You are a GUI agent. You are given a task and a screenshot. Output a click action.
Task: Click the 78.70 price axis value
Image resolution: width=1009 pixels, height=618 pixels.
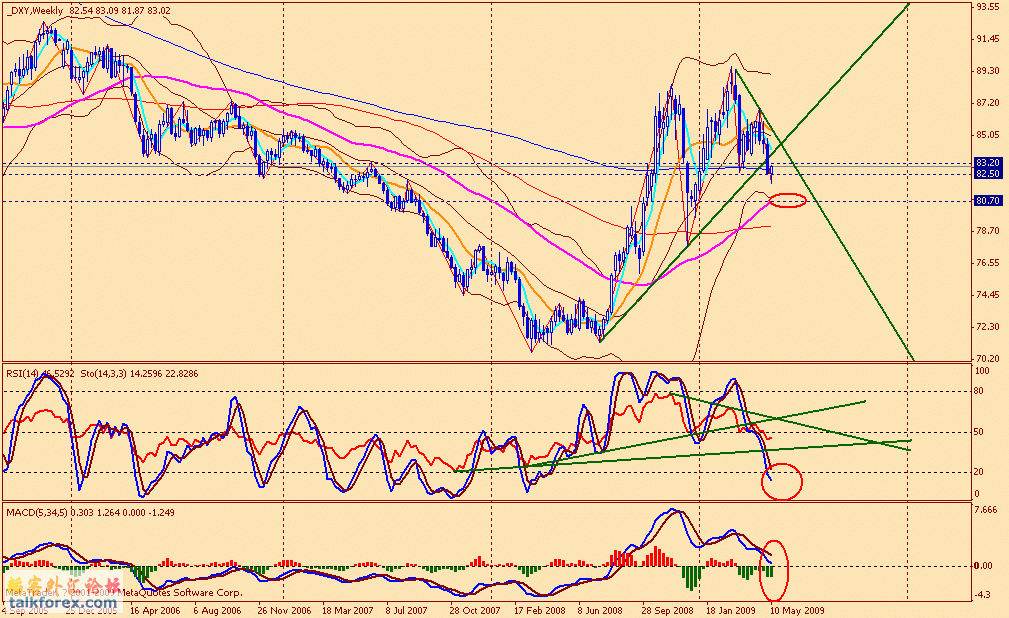click(x=988, y=230)
